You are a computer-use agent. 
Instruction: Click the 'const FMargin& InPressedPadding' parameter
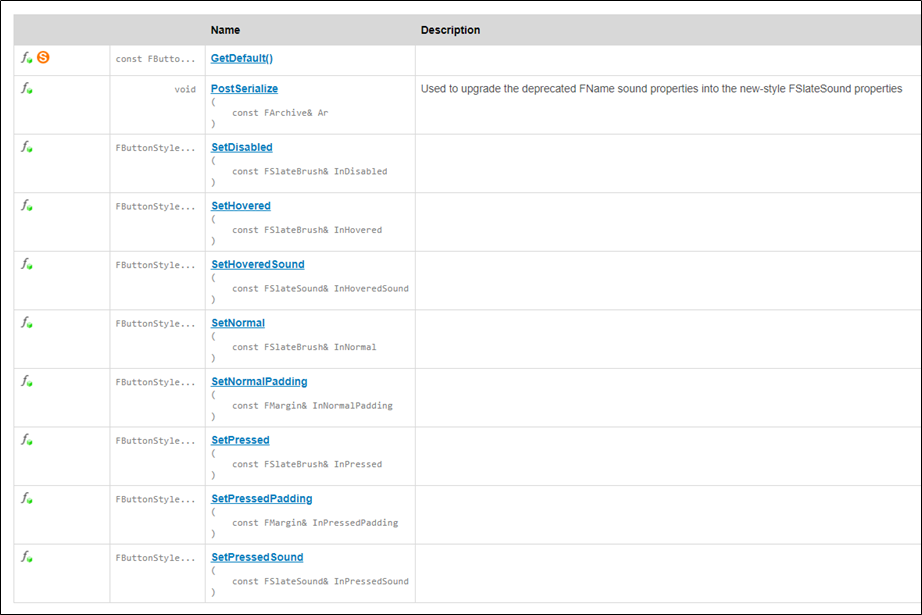point(315,523)
